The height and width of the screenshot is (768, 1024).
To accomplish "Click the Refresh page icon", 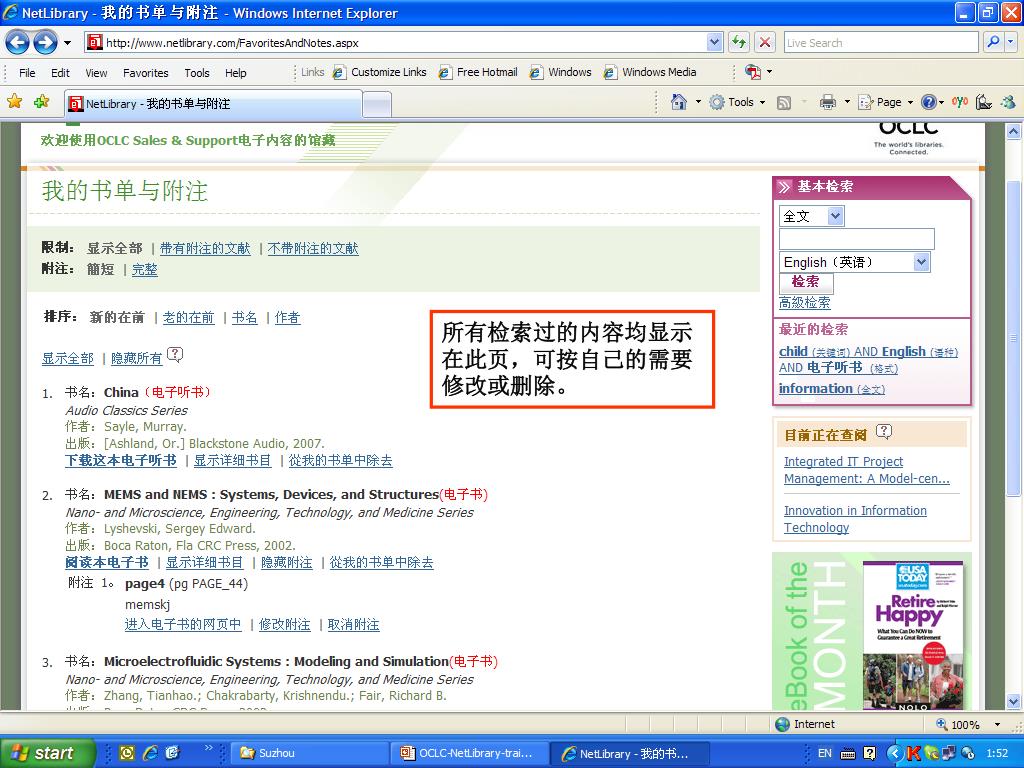I will coord(739,42).
